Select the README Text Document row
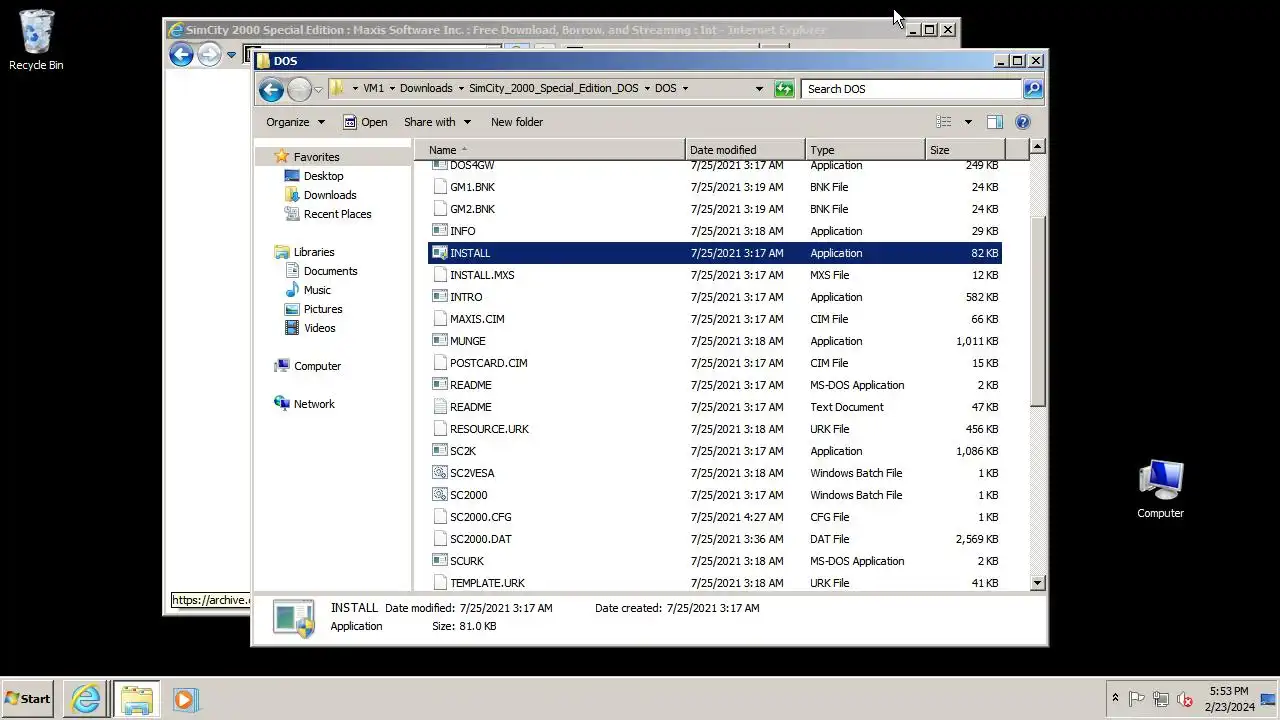 [x=715, y=407]
